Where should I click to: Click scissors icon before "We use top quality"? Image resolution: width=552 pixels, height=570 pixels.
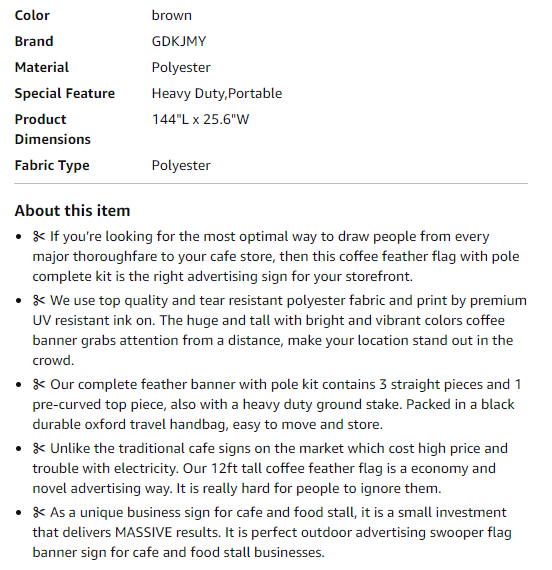pyautogui.click(x=39, y=301)
